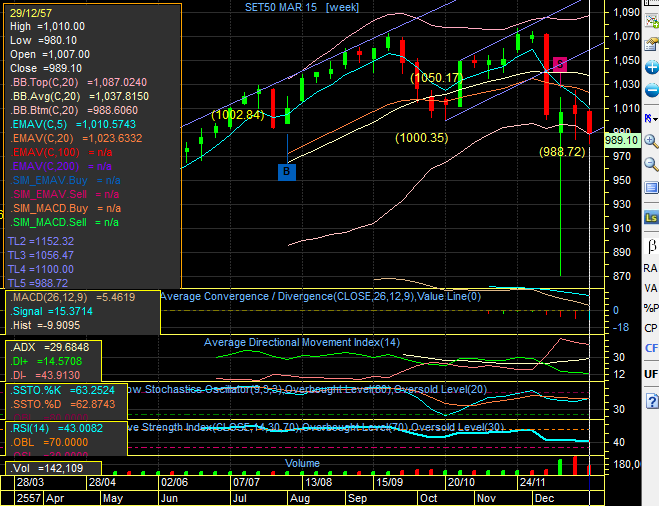Click the 15/09 date on time axis
Viewport: 659px width, 506px height.
389,482
